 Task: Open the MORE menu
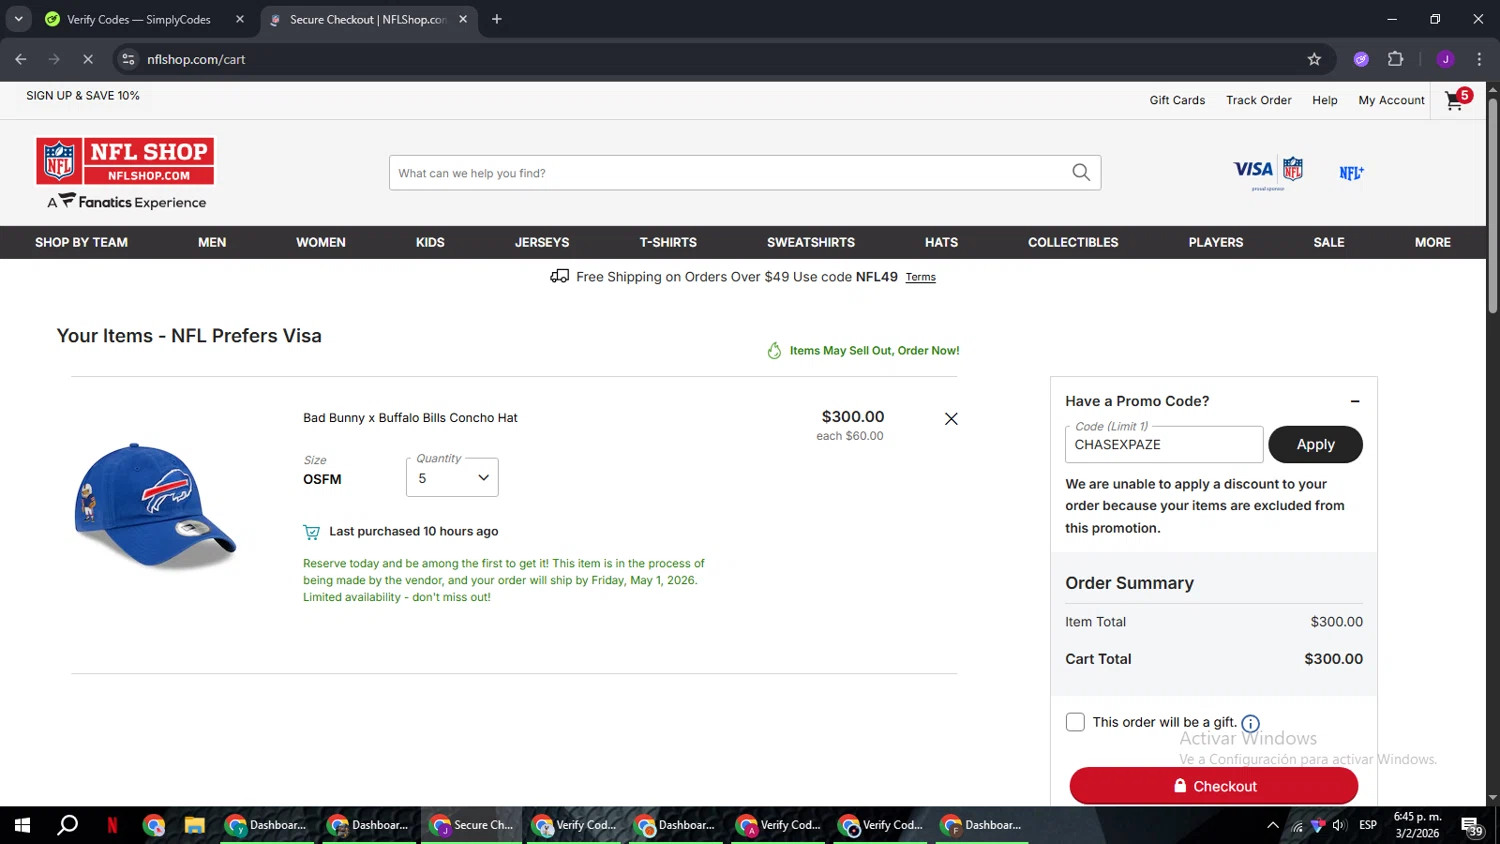(x=1432, y=242)
